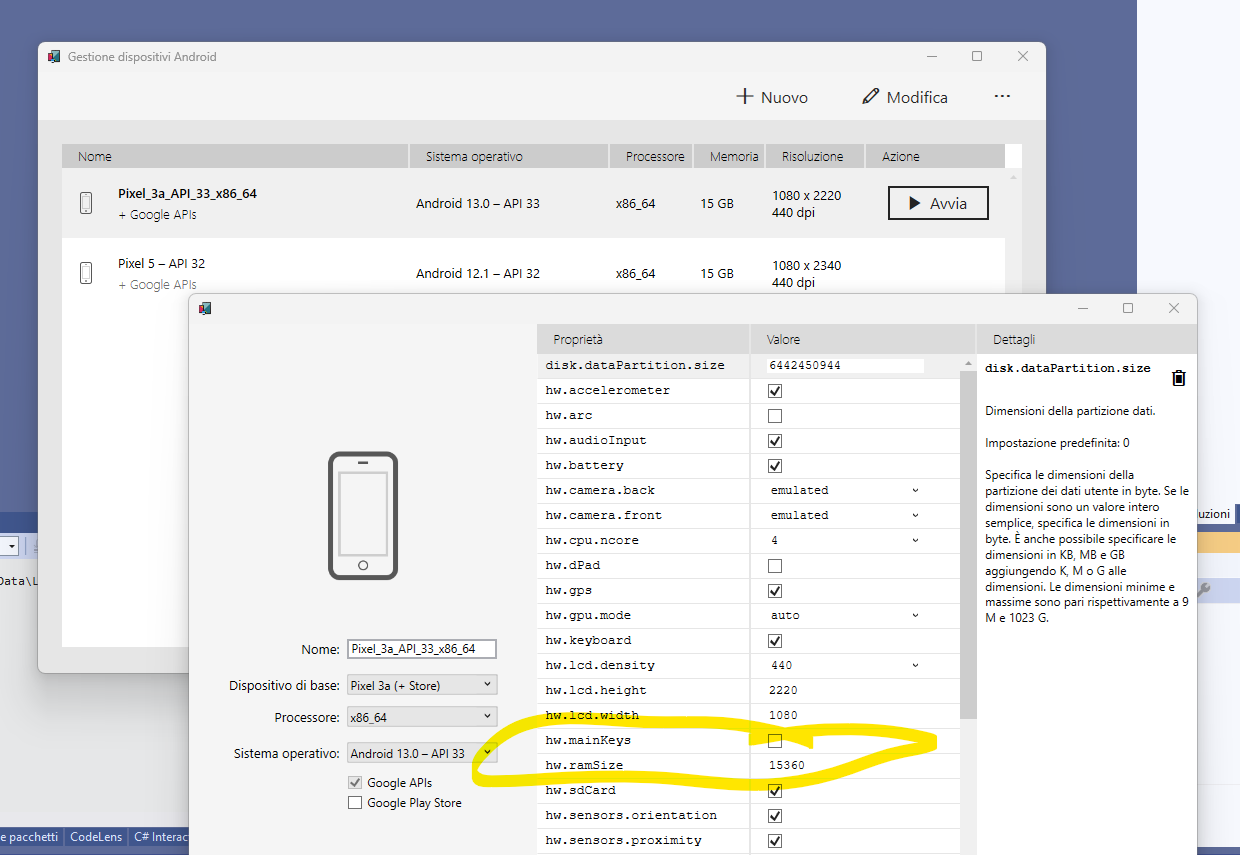Open the hw.gpu.mode dropdown
Image resolution: width=1240 pixels, height=855 pixels.
(844, 615)
